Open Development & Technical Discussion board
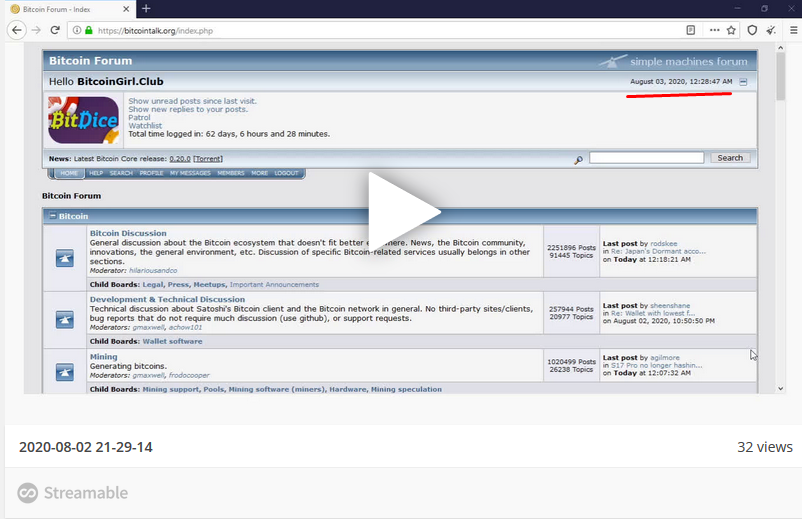 point(167,300)
